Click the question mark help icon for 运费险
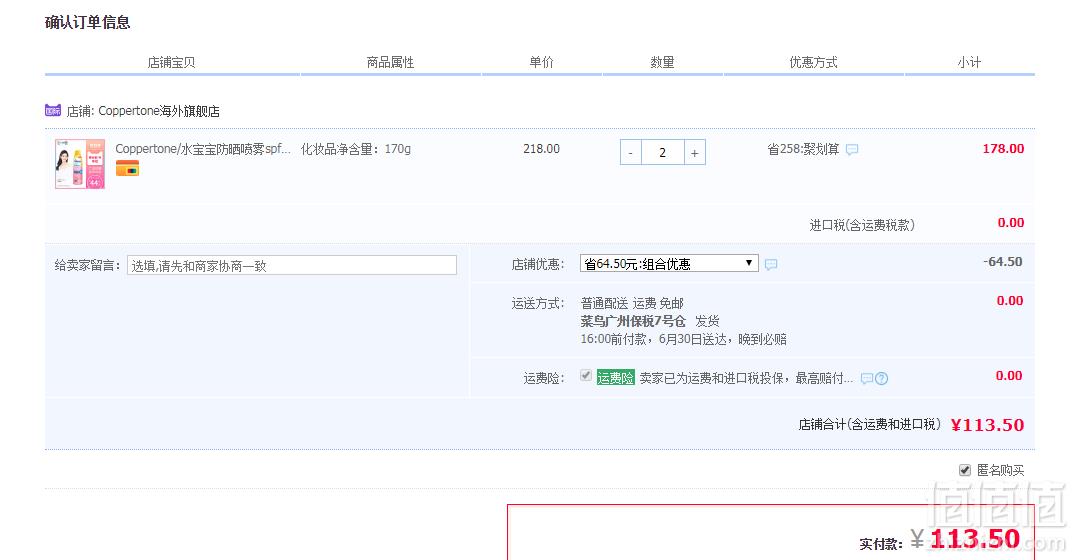Screen dimensions: 1075x560 [x=882, y=378]
